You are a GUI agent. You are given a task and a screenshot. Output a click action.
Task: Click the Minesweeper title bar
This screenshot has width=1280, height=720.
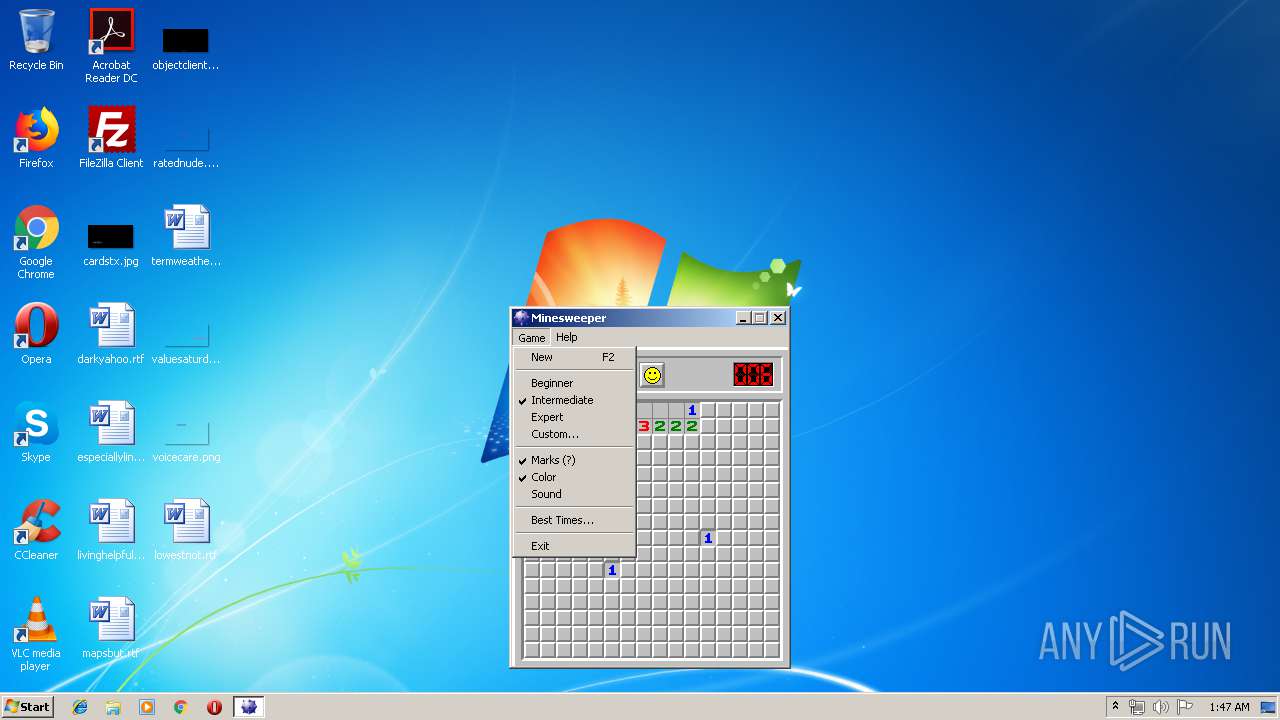650,318
